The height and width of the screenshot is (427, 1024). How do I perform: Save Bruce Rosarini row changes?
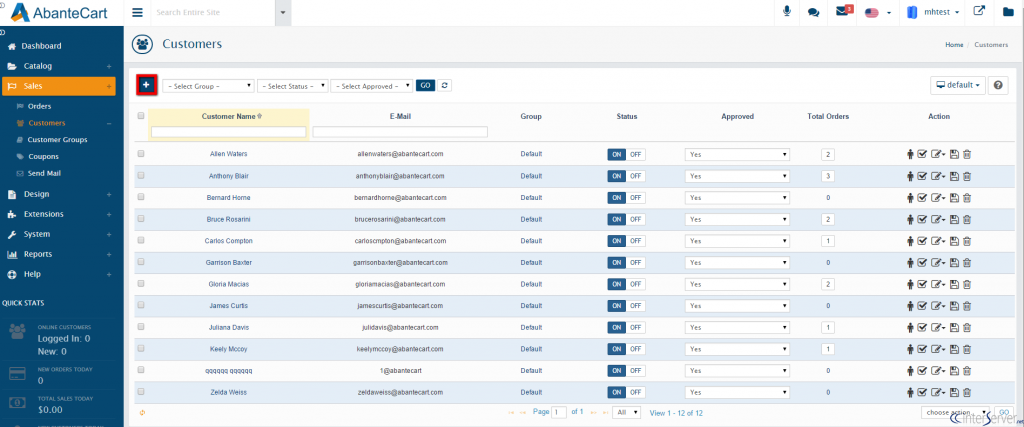point(954,219)
